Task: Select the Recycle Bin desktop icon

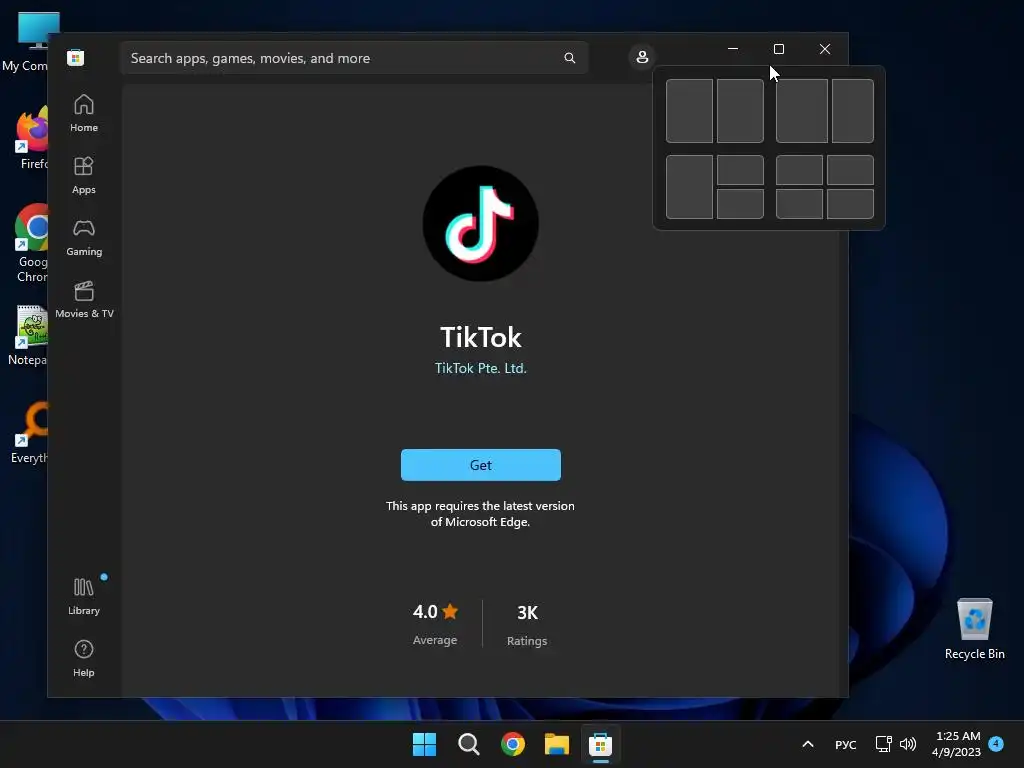Action: [974, 628]
